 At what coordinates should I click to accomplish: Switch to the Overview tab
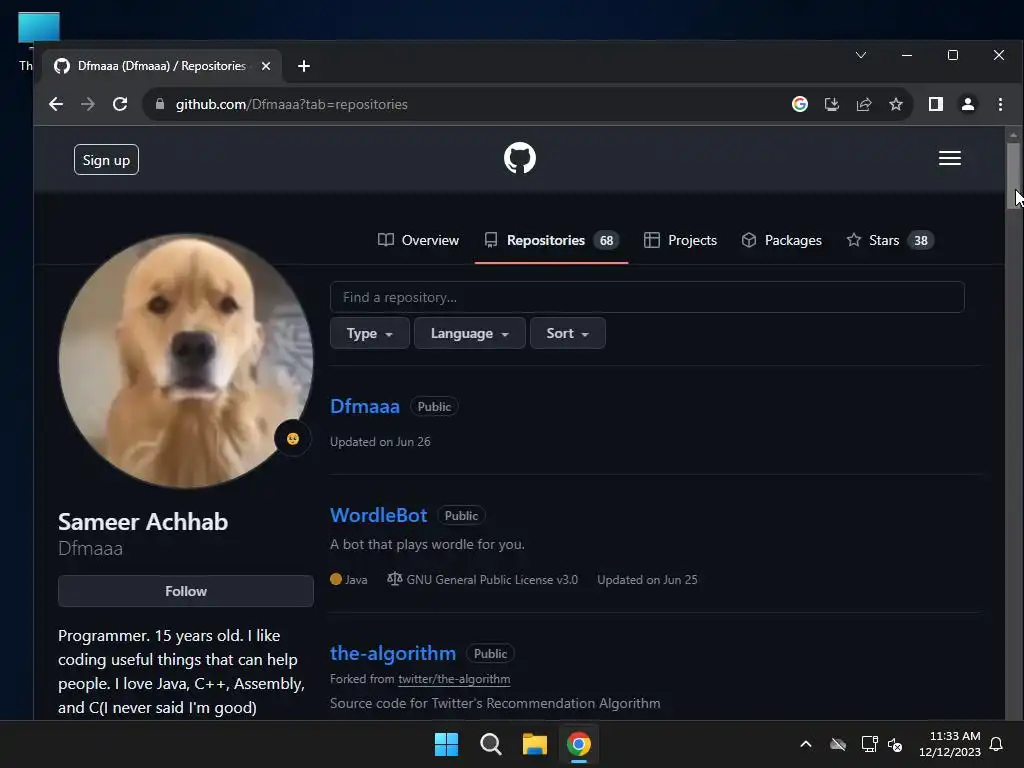coord(419,240)
